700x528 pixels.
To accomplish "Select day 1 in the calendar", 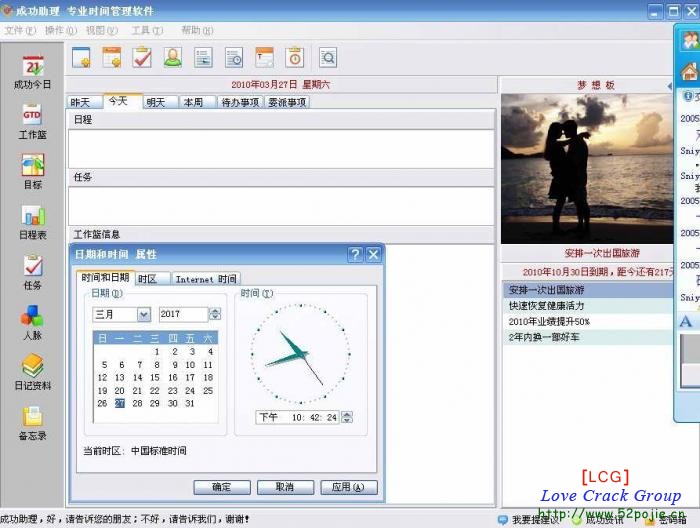I will 157,352.
